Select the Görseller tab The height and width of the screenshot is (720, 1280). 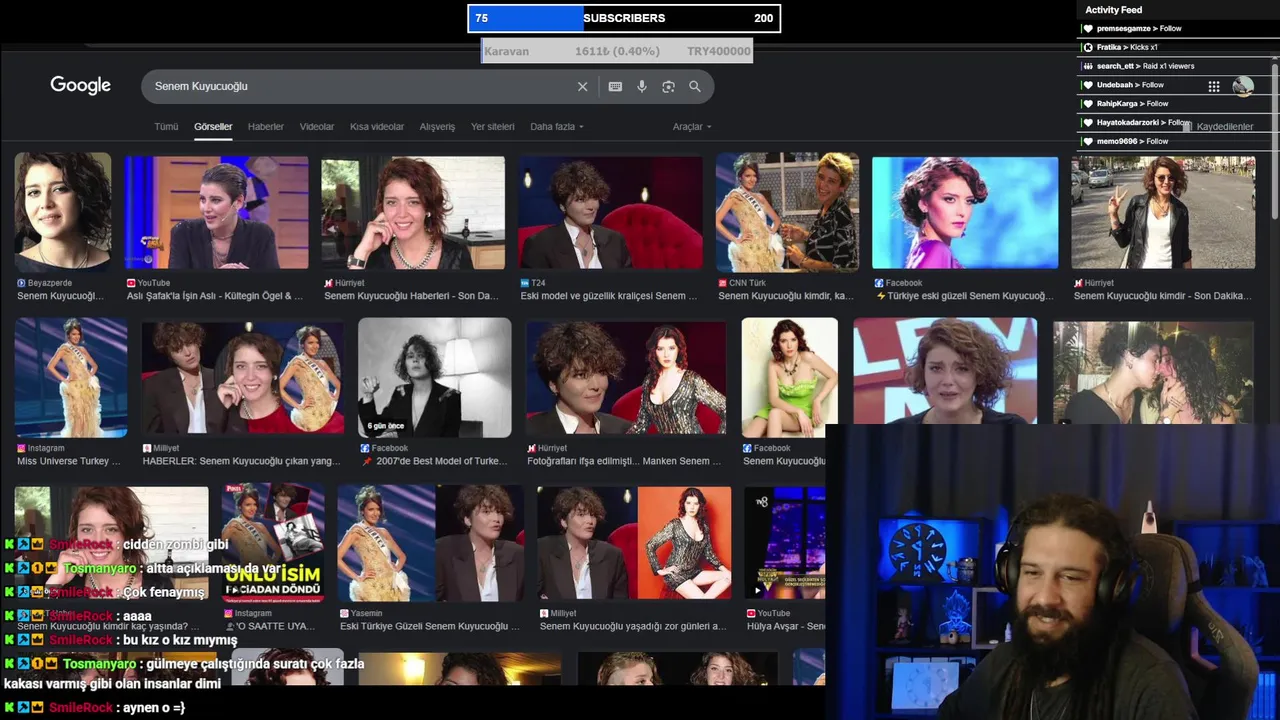tap(213, 127)
